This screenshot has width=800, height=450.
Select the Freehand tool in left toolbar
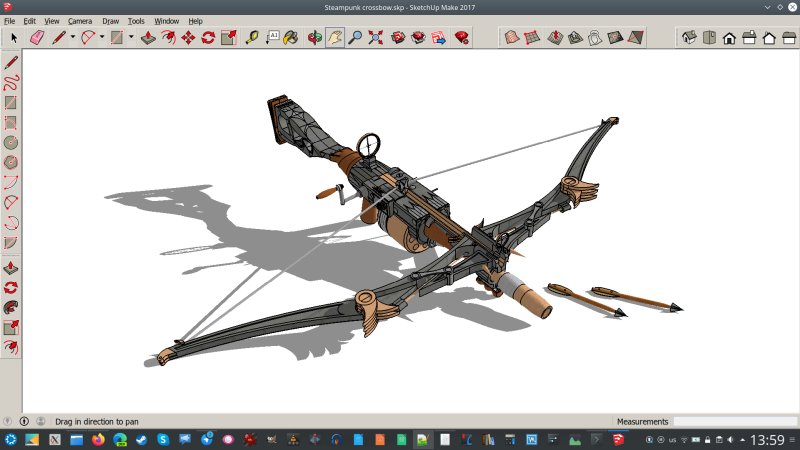tap(11, 82)
